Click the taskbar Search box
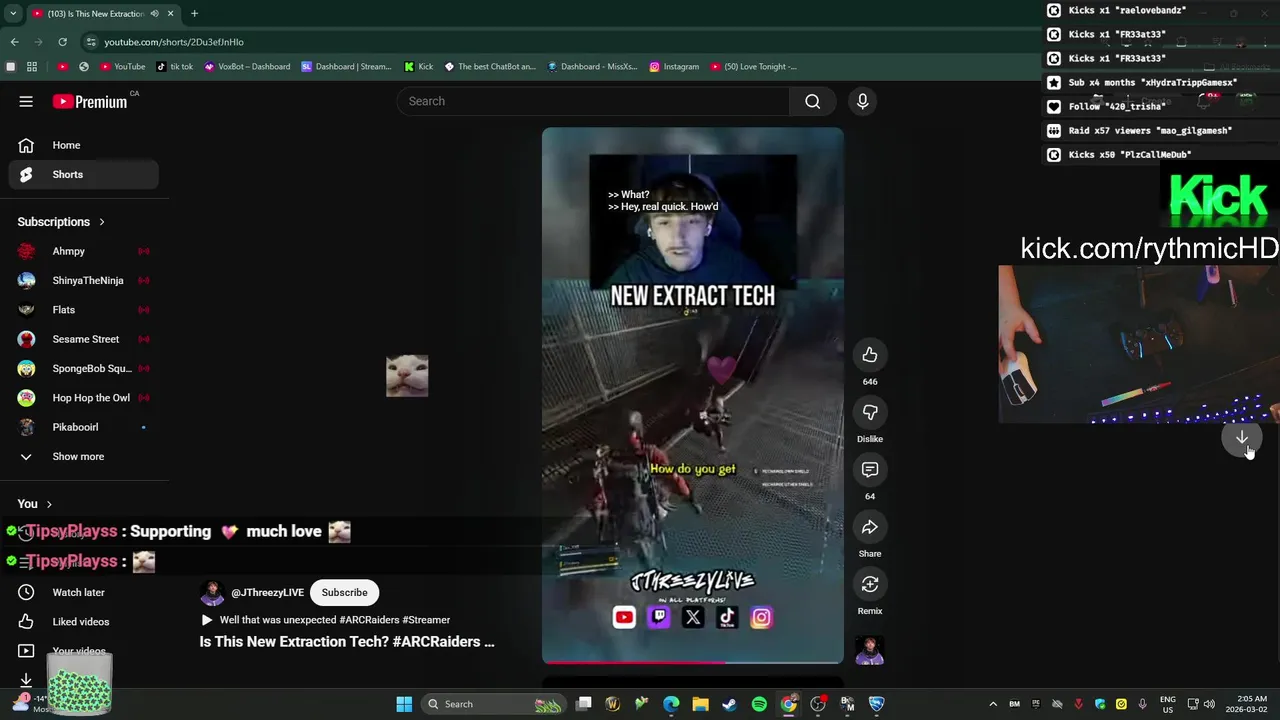 (x=494, y=704)
